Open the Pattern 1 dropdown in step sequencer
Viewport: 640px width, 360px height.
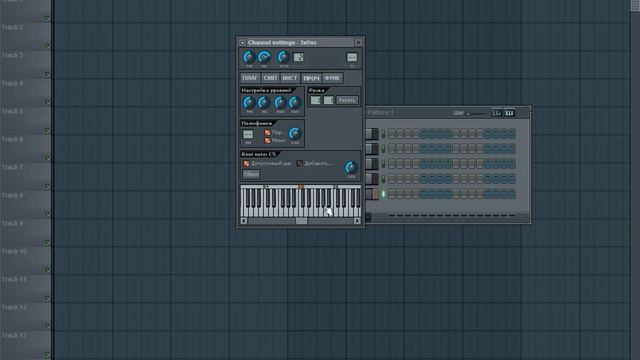pos(384,112)
